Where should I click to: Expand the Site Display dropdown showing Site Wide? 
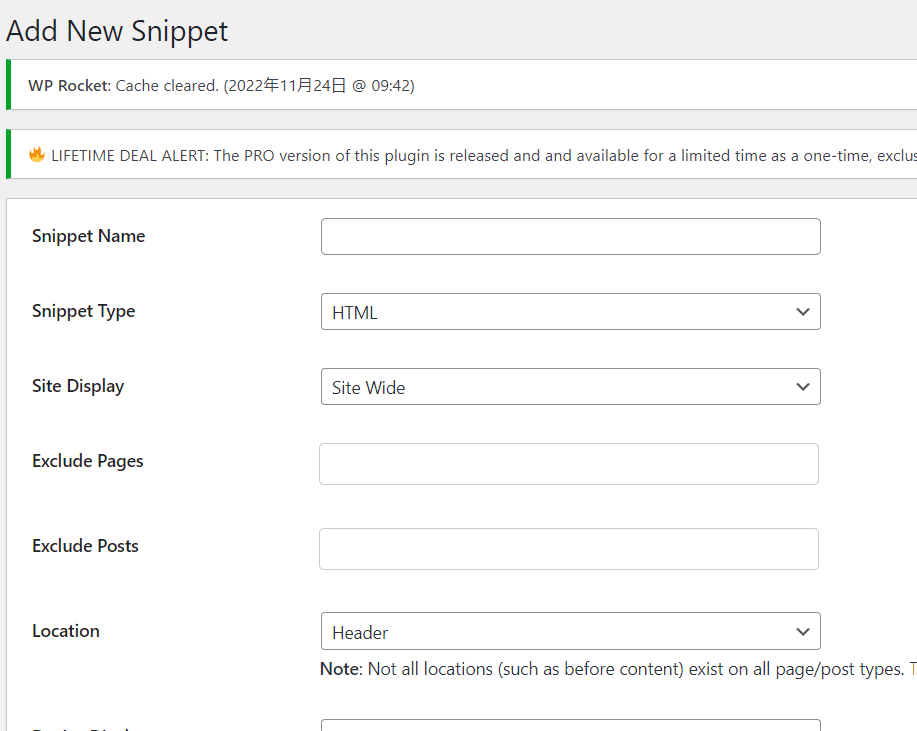[560, 387]
